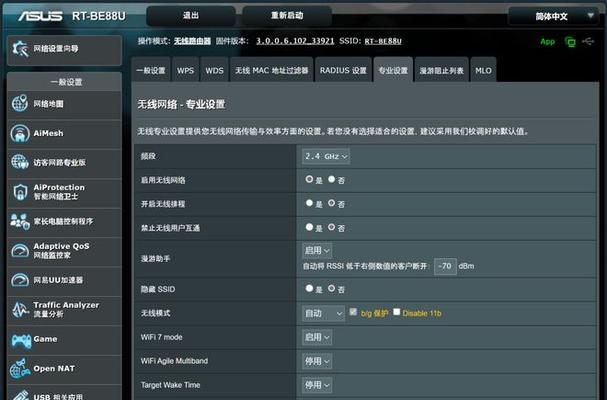This screenshot has height=400, width=607.
Task: Select 是 for 禁止无线用户互通
Action: point(309,227)
